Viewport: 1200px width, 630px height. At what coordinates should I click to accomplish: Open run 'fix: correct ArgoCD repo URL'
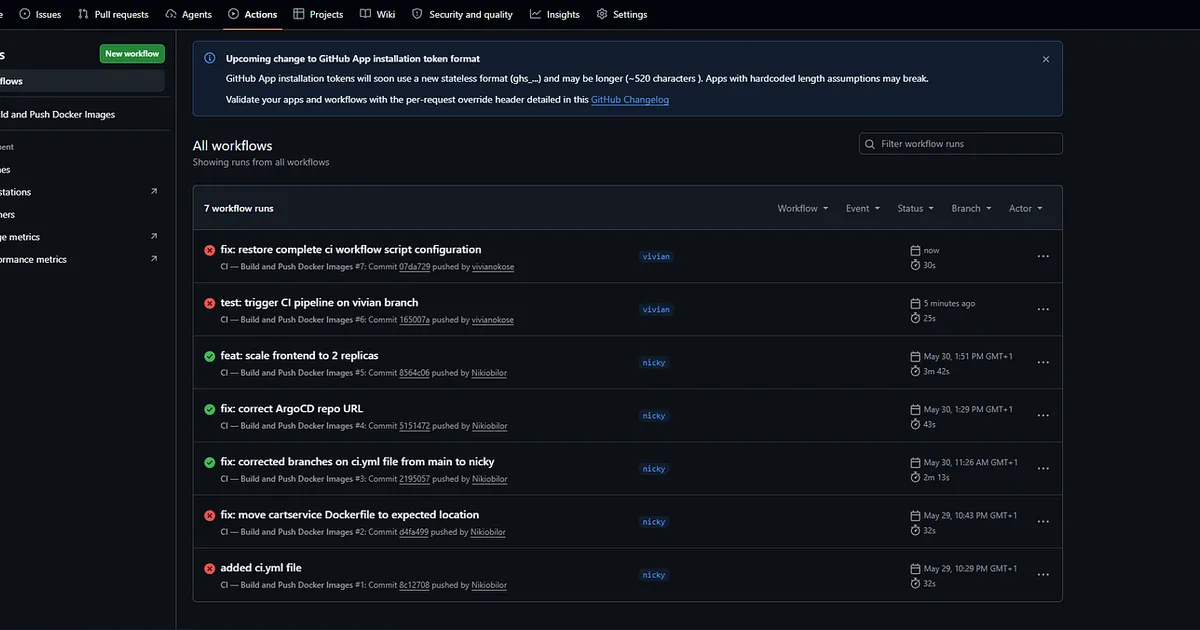point(292,408)
